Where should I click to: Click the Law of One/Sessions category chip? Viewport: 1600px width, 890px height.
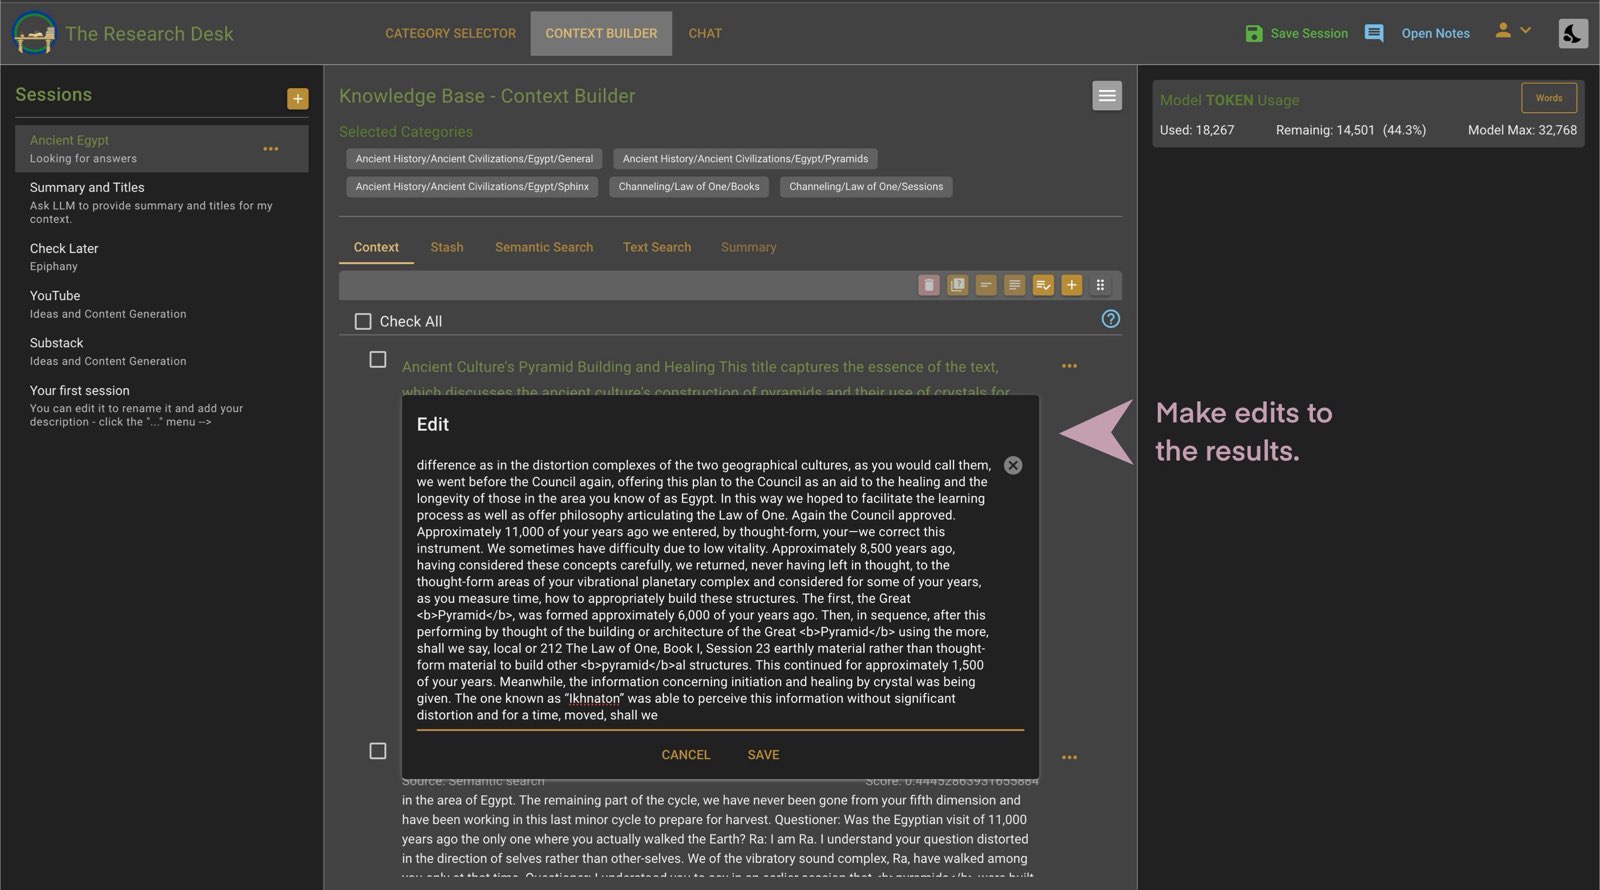[x=866, y=187]
